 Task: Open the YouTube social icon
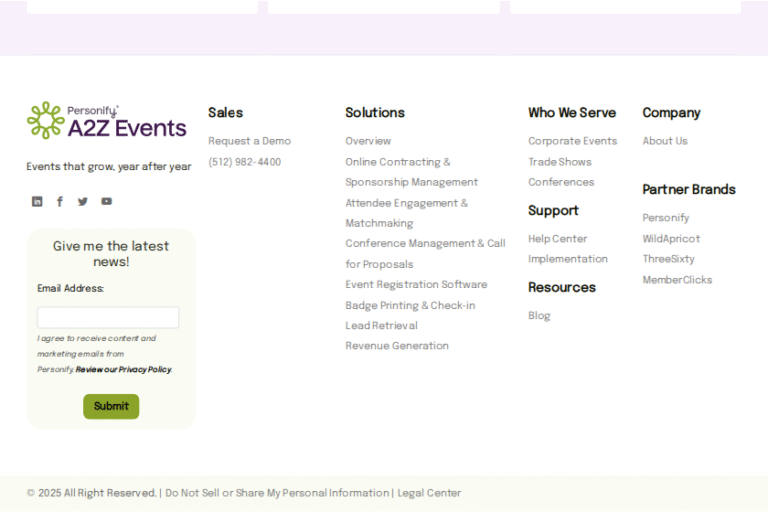[106, 201]
